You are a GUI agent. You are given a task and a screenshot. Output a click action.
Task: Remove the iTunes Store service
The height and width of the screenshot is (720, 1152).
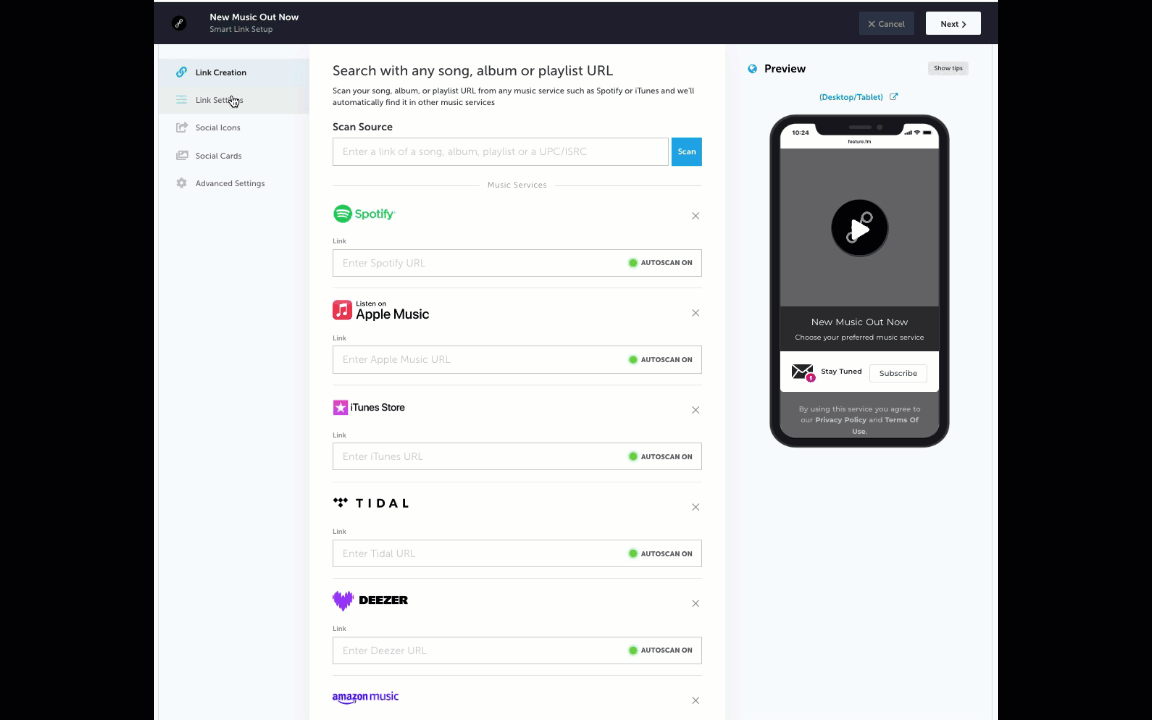pyautogui.click(x=696, y=410)
